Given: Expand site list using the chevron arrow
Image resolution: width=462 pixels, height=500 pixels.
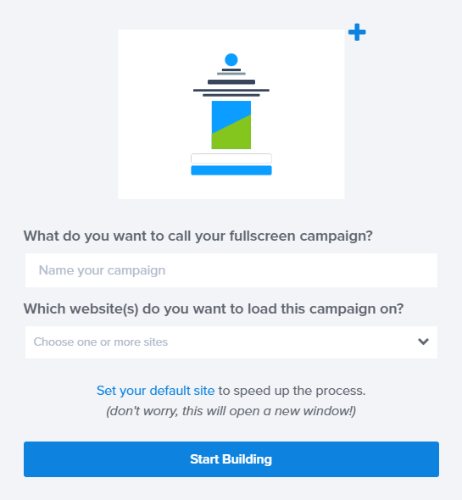Looking at the screenshot, I should pos(423,342).
